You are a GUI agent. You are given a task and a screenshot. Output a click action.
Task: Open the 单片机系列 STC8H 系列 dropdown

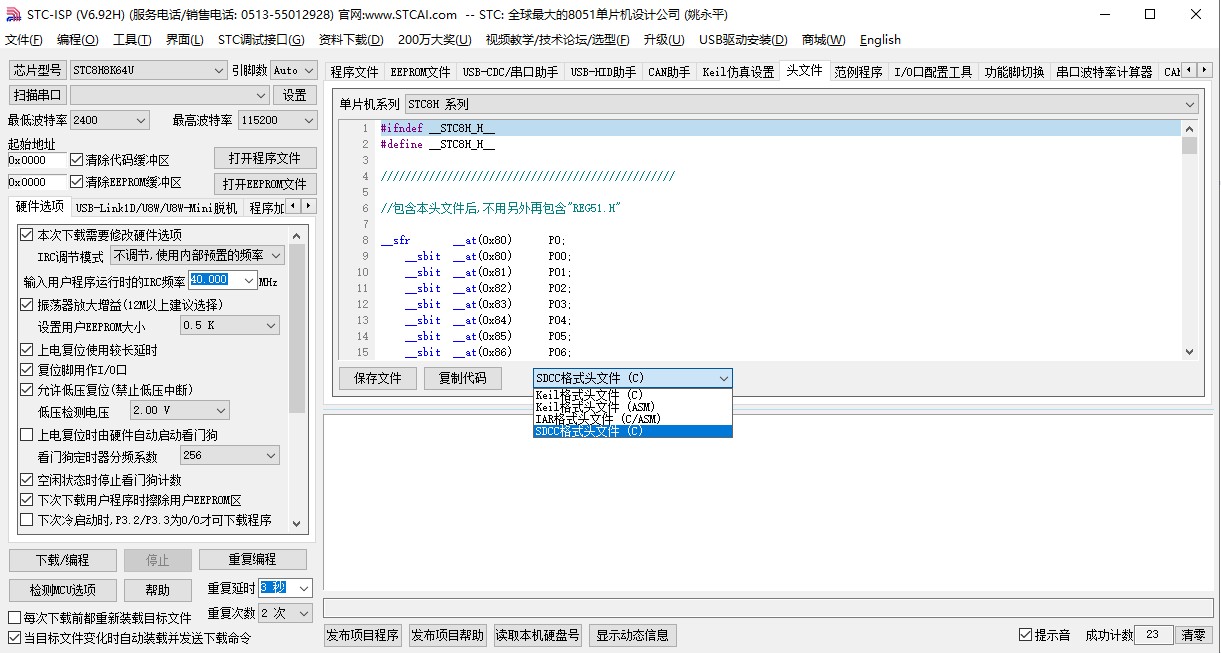(801, 104)
